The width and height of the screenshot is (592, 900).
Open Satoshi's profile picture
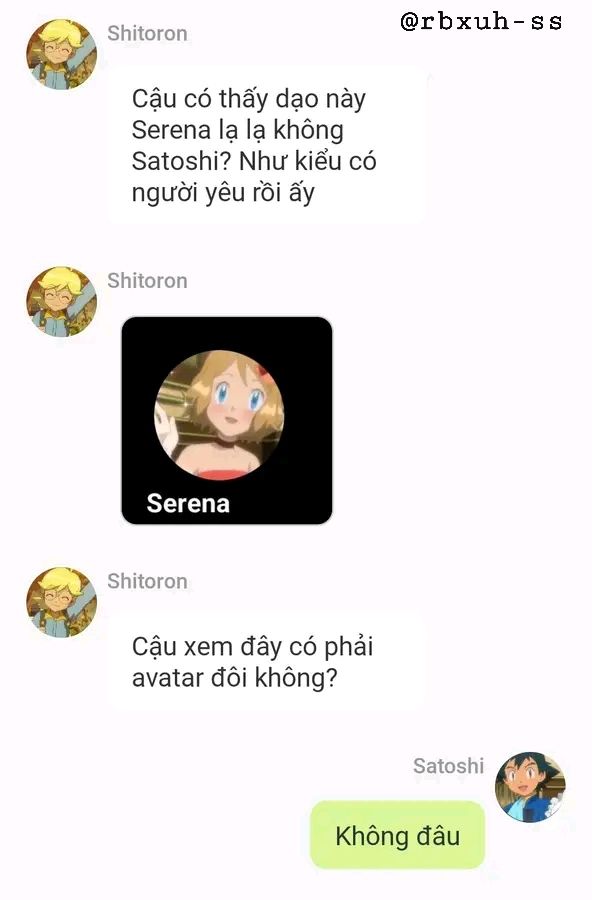click(x=531, y=787)
